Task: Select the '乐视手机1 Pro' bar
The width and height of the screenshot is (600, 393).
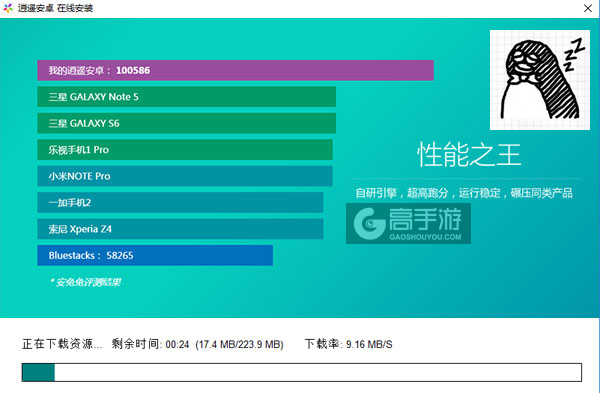Action: pos(185,150)
